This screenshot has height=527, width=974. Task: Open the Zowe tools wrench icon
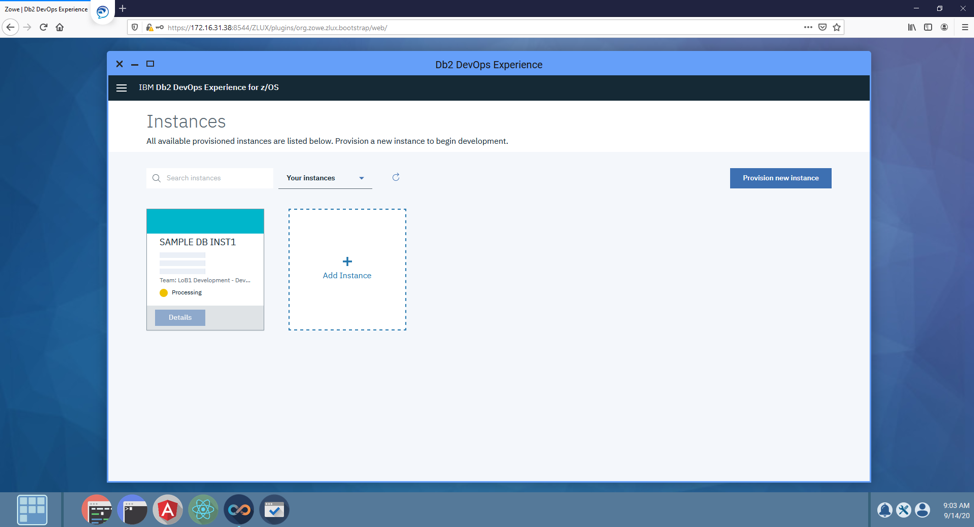(904, 510)
